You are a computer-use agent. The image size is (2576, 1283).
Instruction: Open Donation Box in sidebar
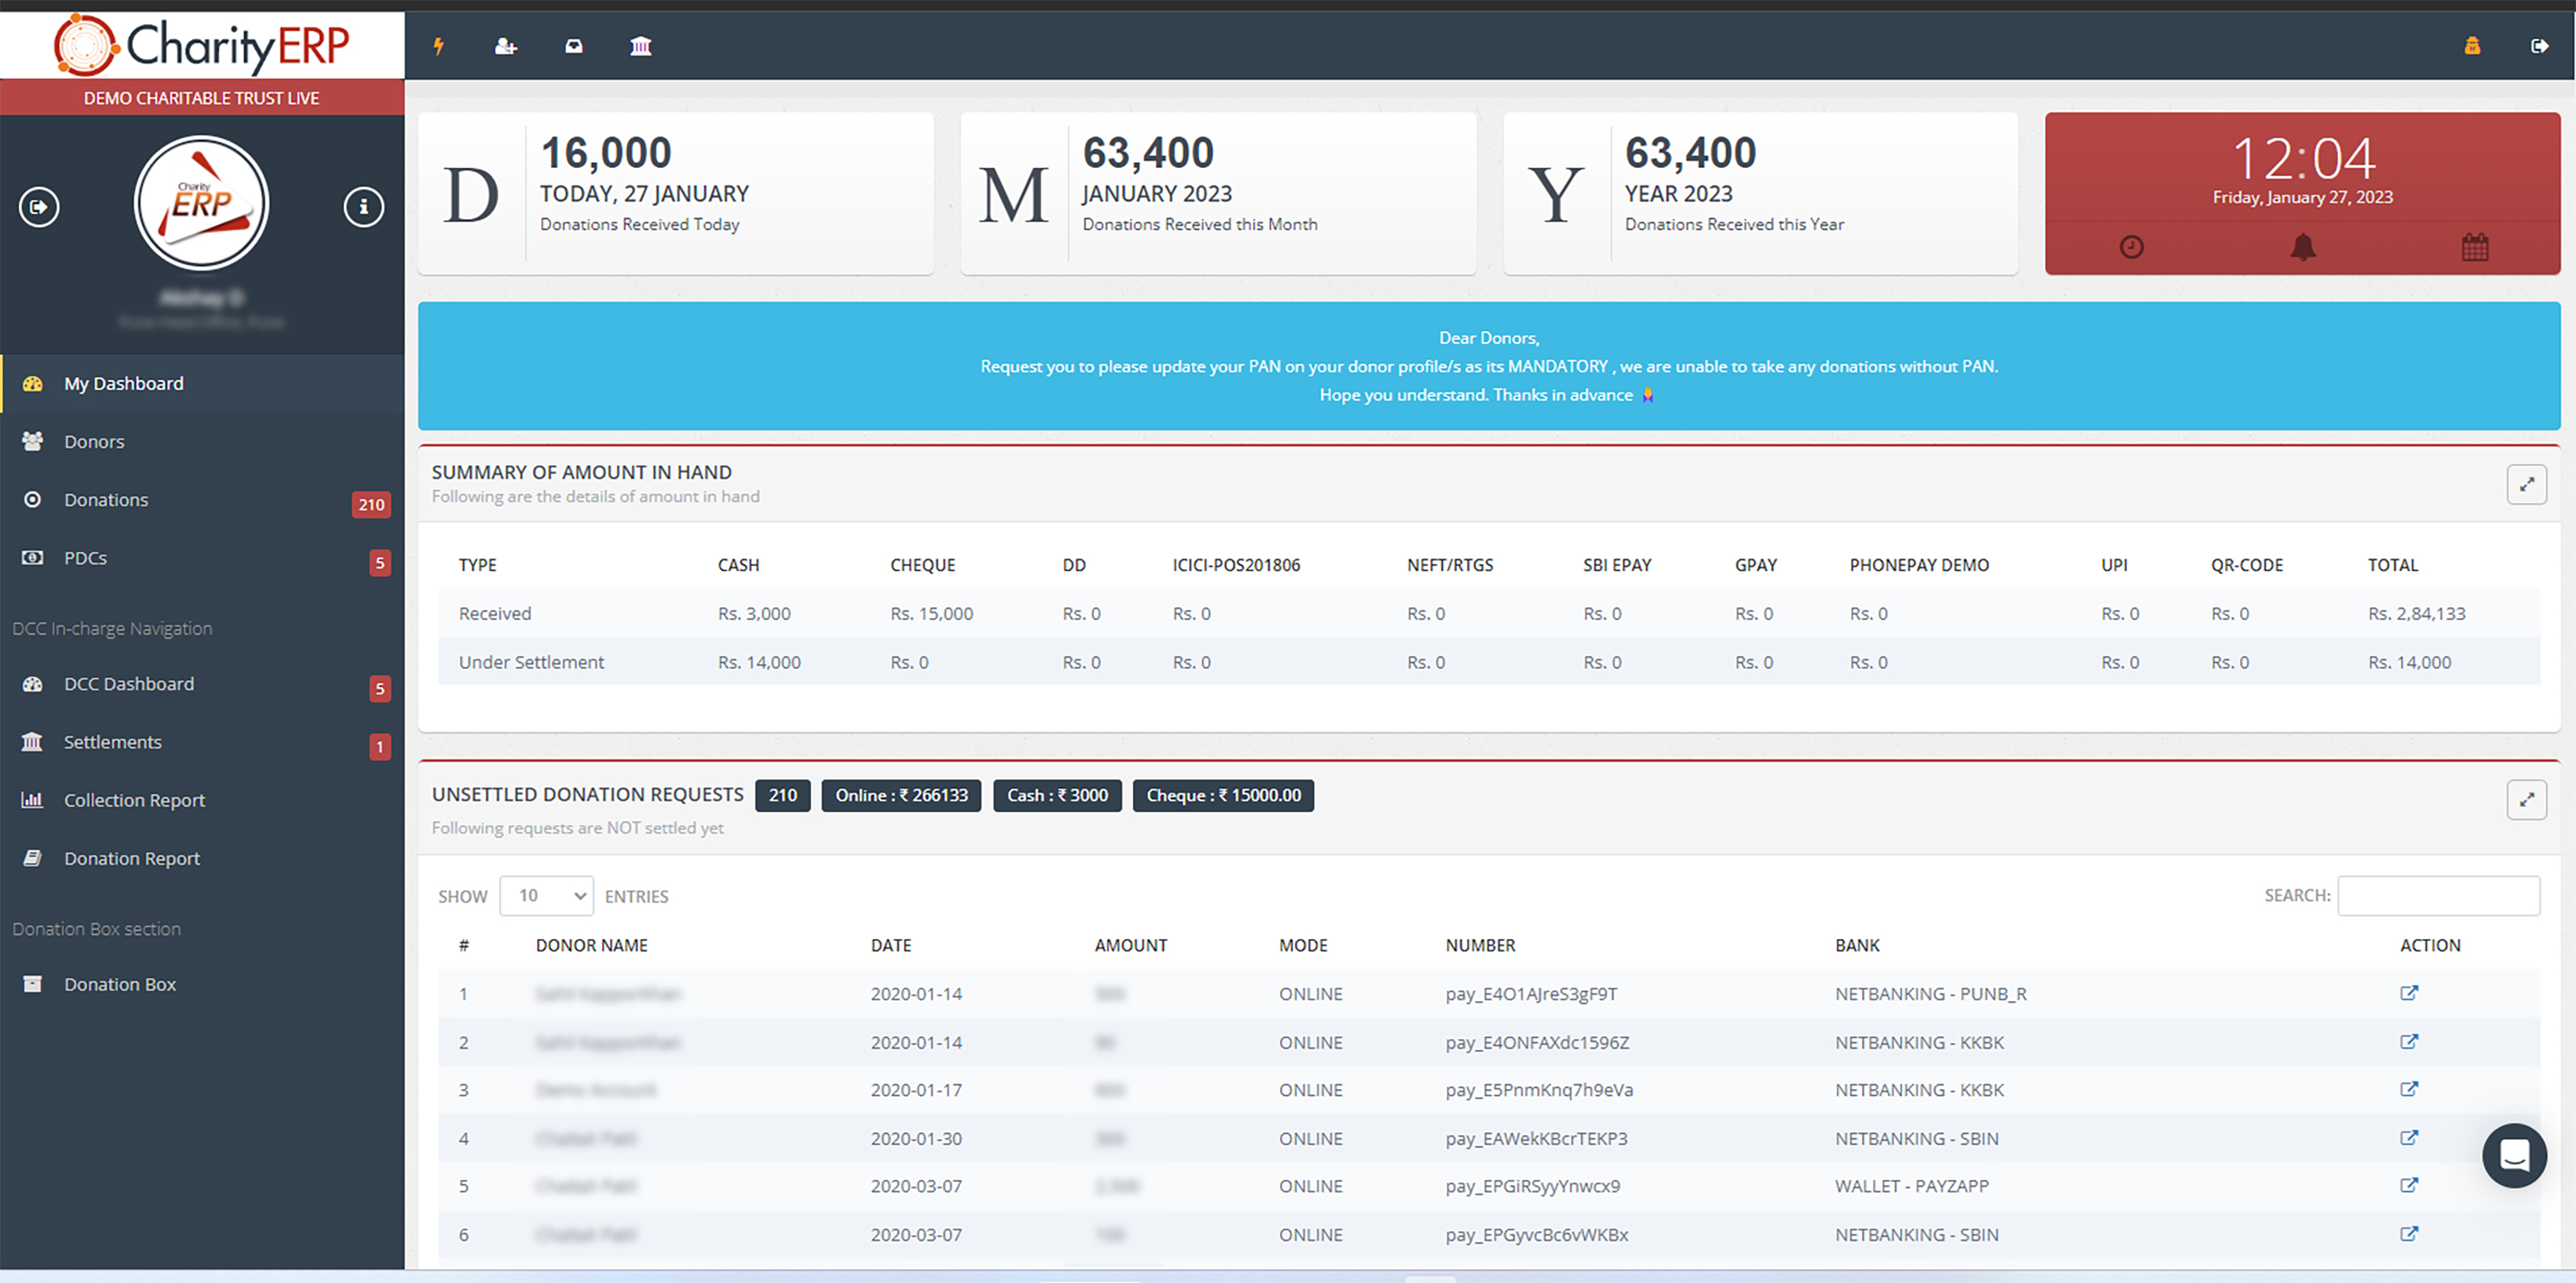click(x=202, y=984)
